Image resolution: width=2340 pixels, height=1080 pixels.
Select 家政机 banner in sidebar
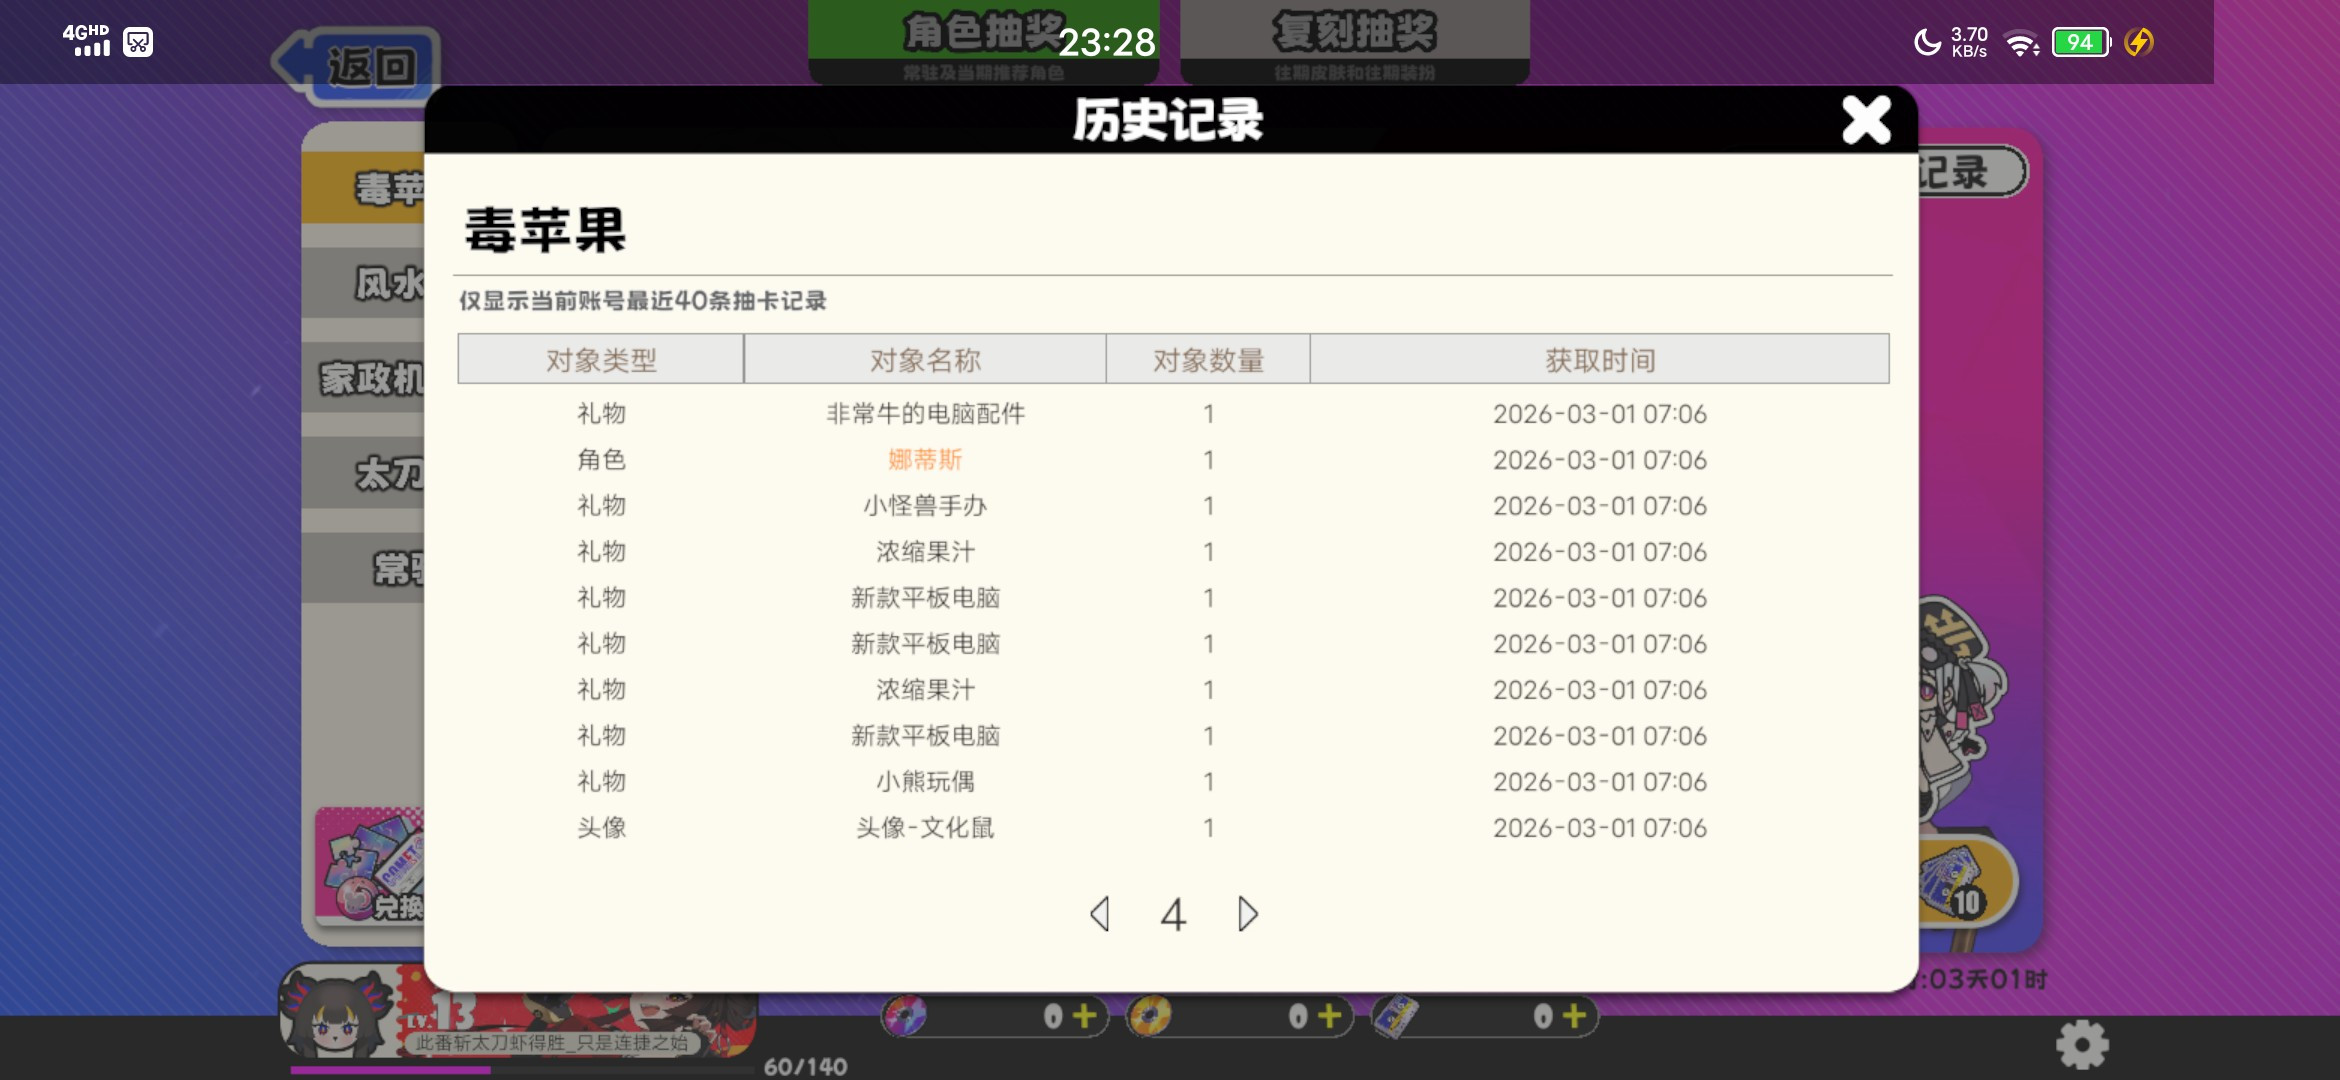(364, 378)
